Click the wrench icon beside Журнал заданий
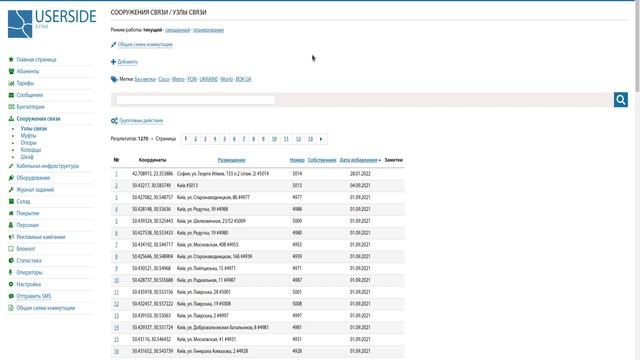The height and width of the screenshot is (360, 640). (11, 190)
